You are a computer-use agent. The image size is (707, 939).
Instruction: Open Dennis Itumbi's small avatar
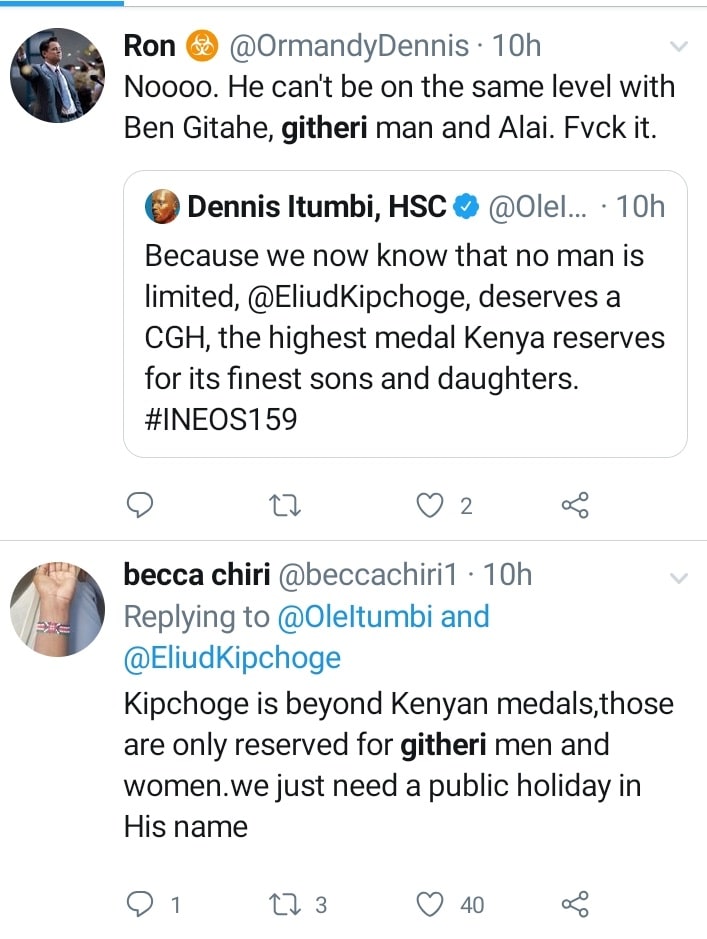165,206
